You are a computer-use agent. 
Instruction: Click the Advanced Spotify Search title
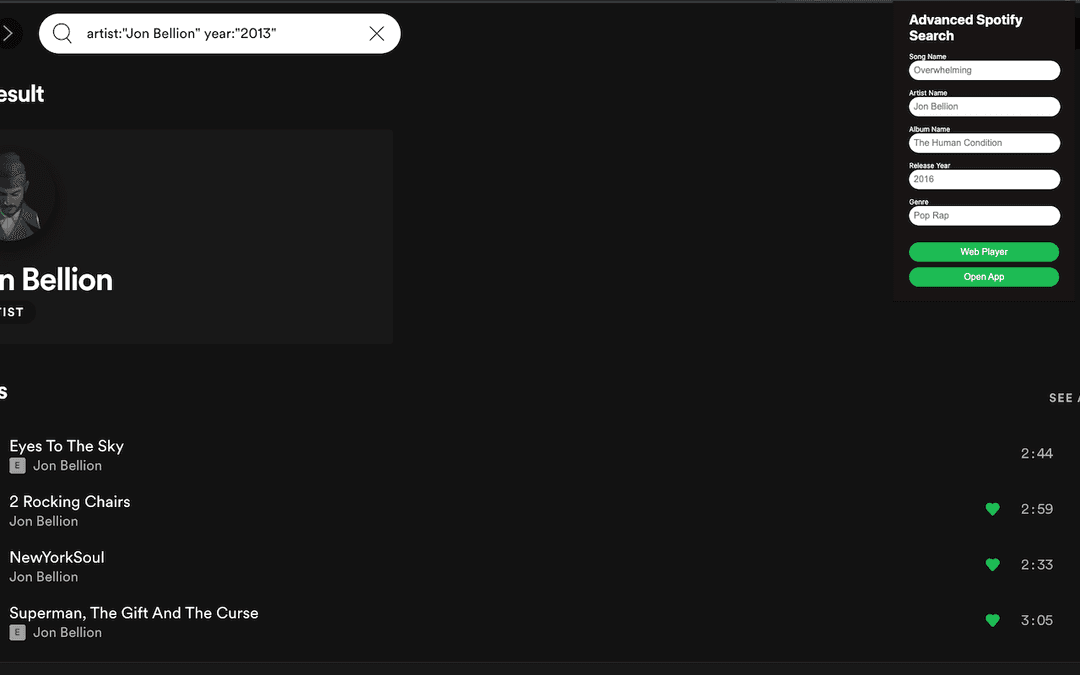click(x=965, y=28)
